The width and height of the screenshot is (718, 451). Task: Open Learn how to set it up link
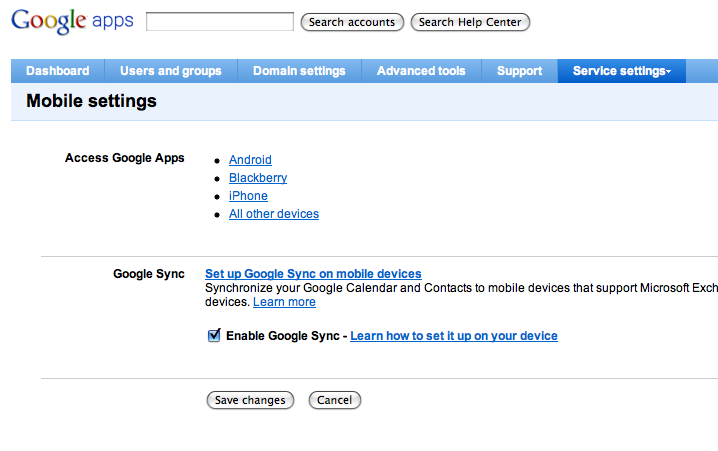pos(454,336)
